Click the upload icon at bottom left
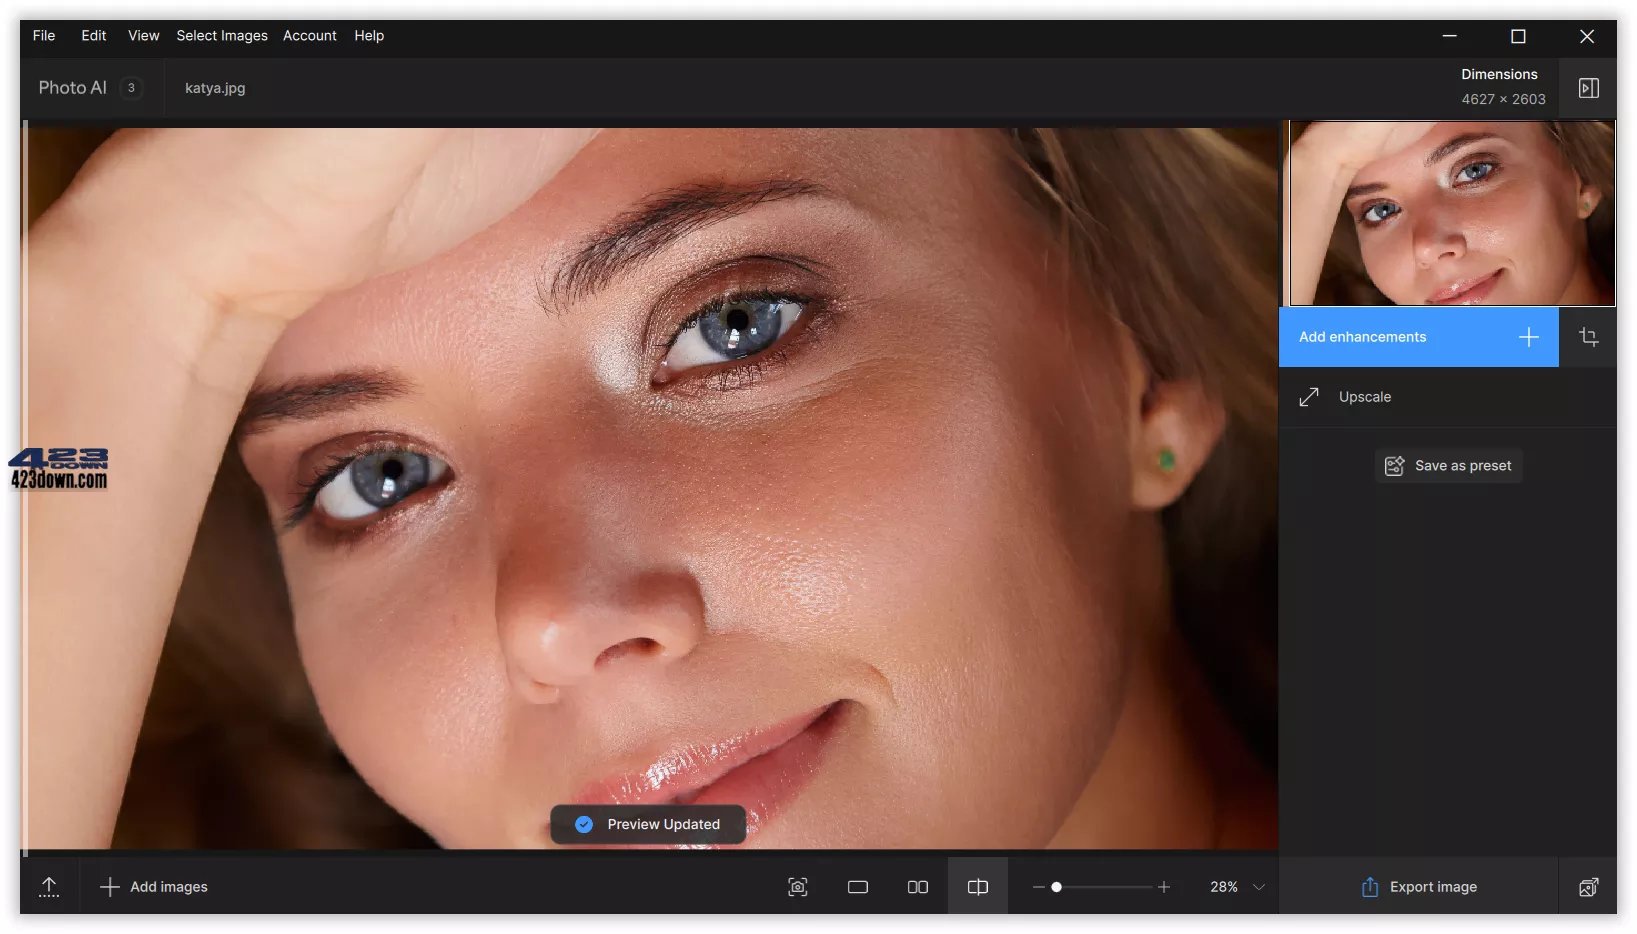Viewport: 1637px width, 934px height. (49, 886)
